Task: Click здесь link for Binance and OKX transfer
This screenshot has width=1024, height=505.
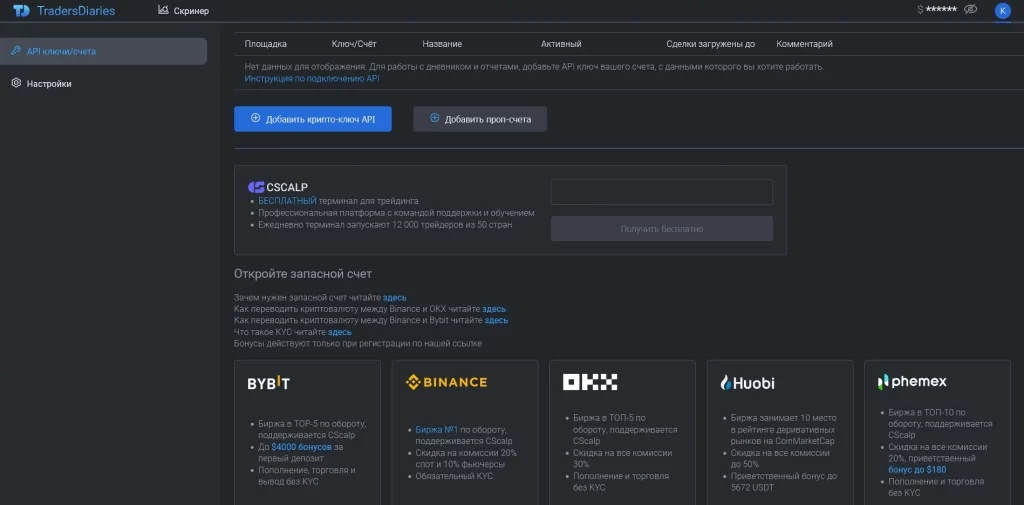Action: [x=494, y=309]
